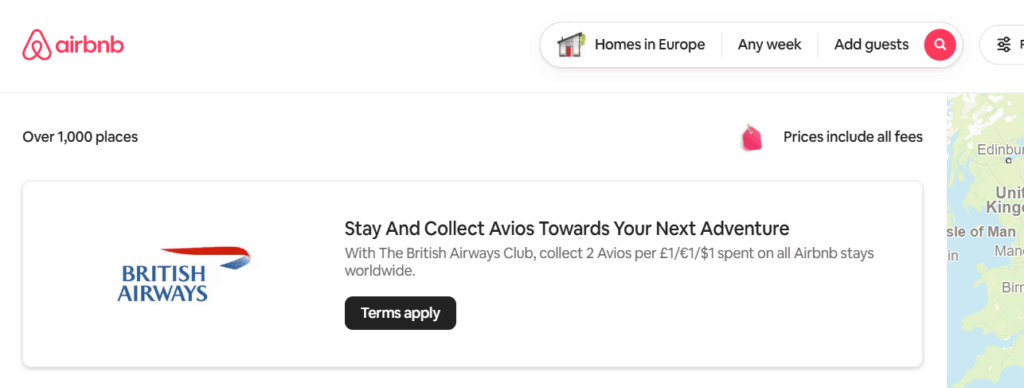Image resolution: width=1024 pixels, height=388 pixels.
Task: Click the Stay And Collect Avios headline
Action: (x=567, y=229)
